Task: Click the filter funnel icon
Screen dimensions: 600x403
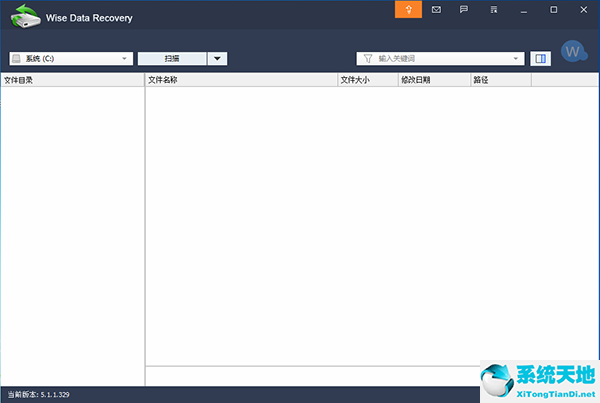Action: [x=367, y=59]
